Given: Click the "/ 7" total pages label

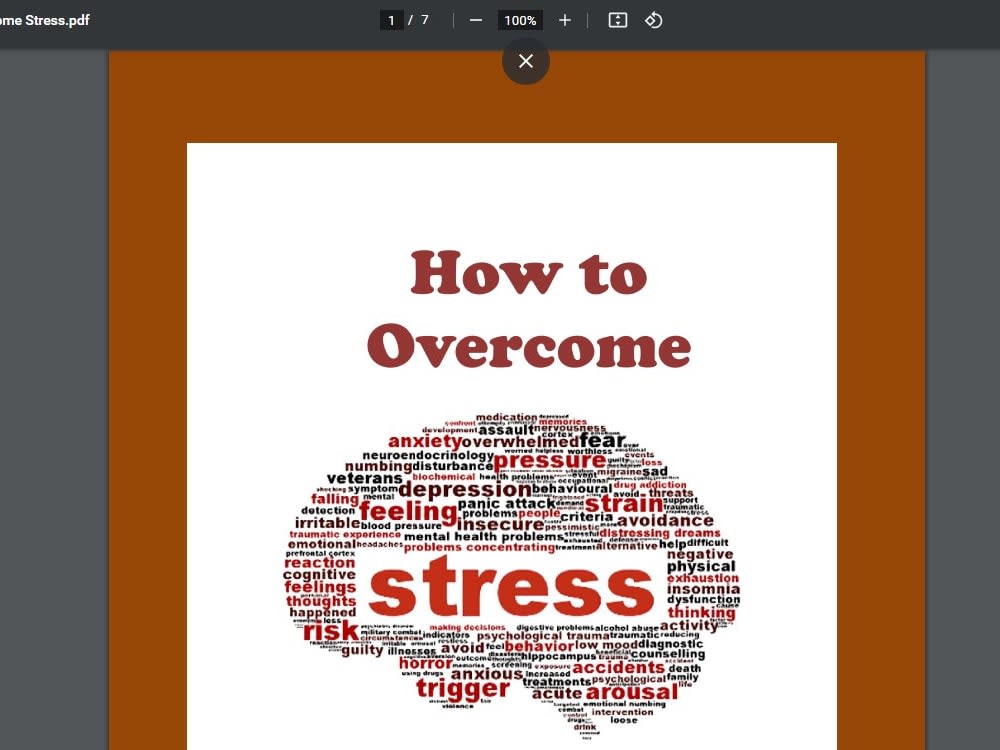Looking at the screenshot, I should point(420,20).
